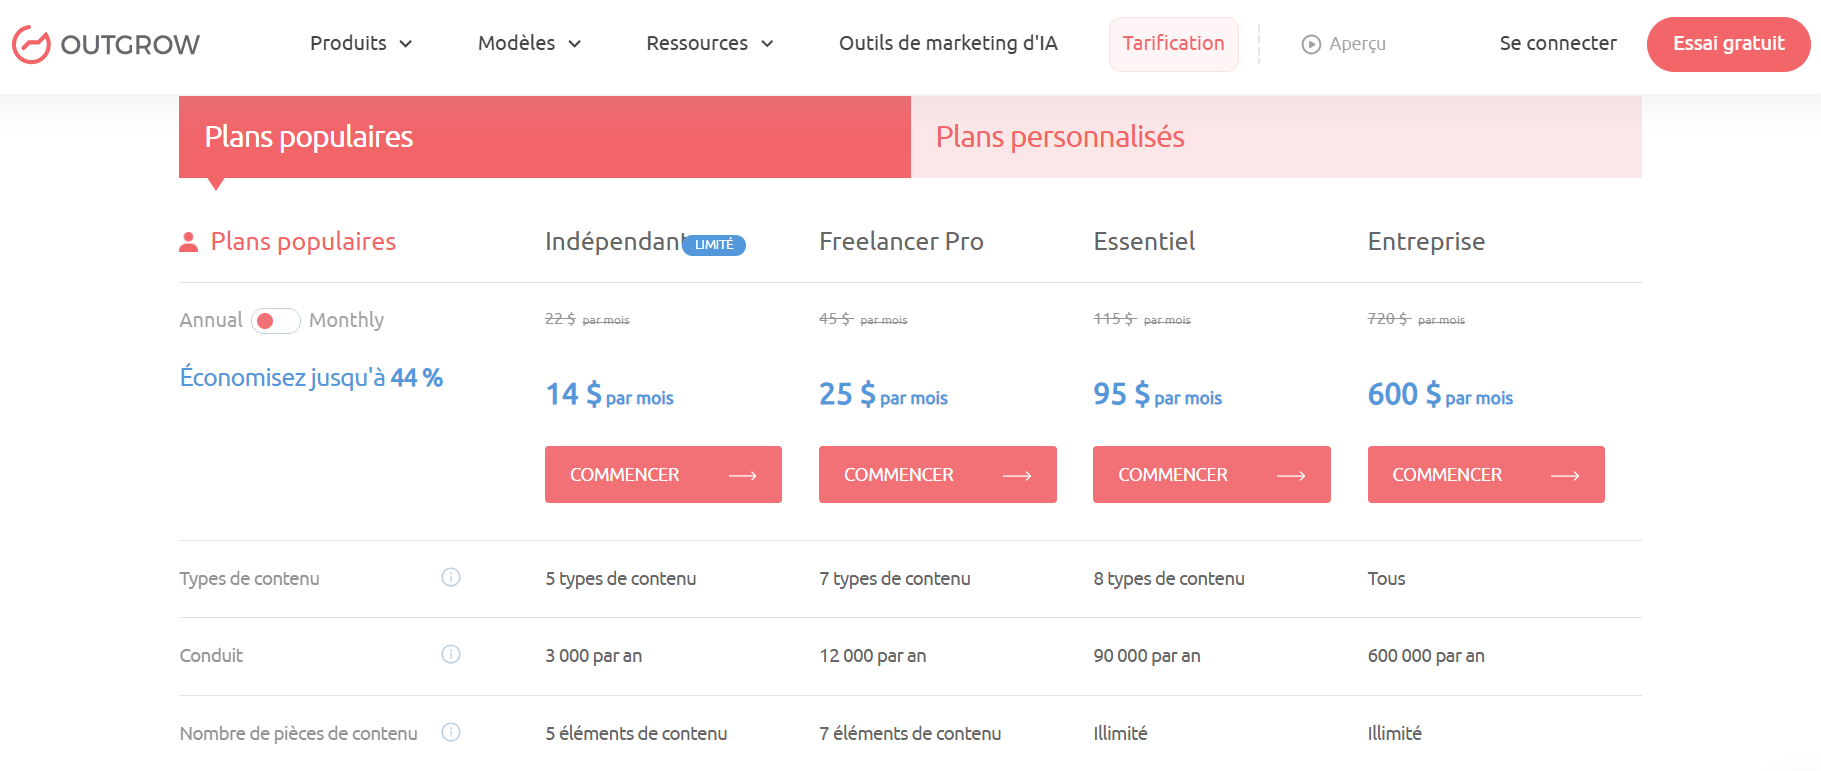Go to the Tarification page
The image size is (1821, 771).
coord(1173,44)
